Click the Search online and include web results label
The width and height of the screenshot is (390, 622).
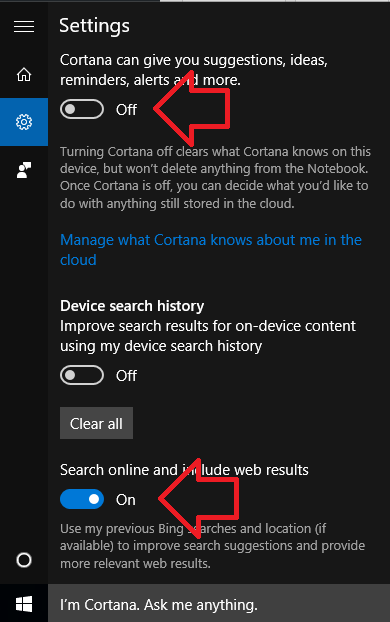pos(184,470)
